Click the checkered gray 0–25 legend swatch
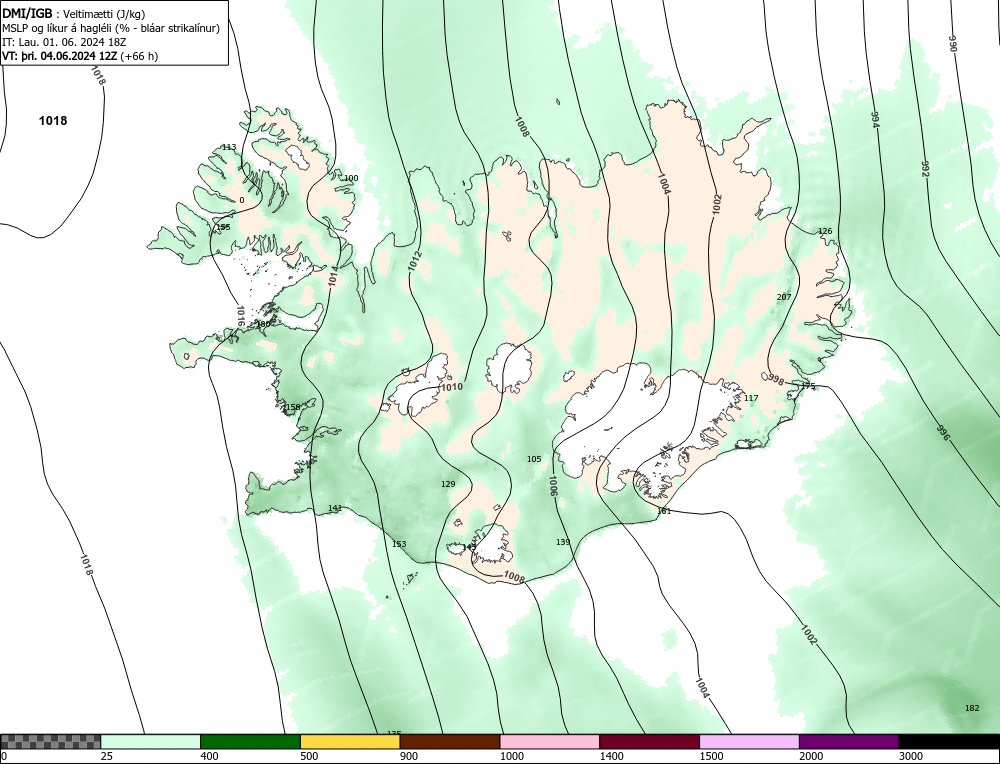The width and height of the screenshot is (1000, 764). point(50,742)
